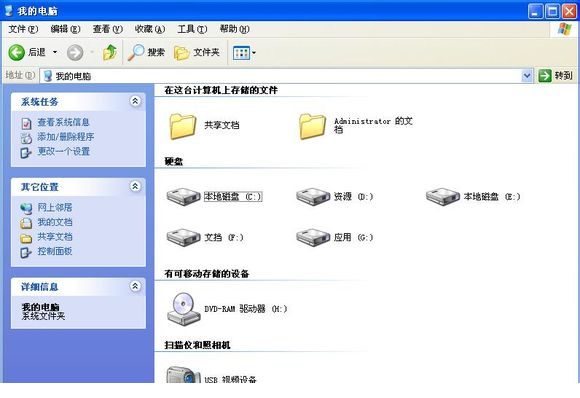Click the Views icon button
The height and width of the screenshot is (398, 580).
(x=241, y=53)
